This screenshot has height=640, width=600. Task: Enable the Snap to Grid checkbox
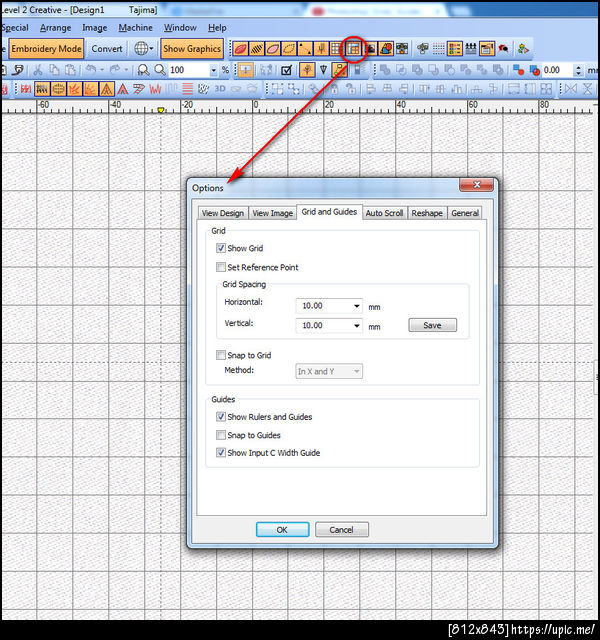point(221,355)
